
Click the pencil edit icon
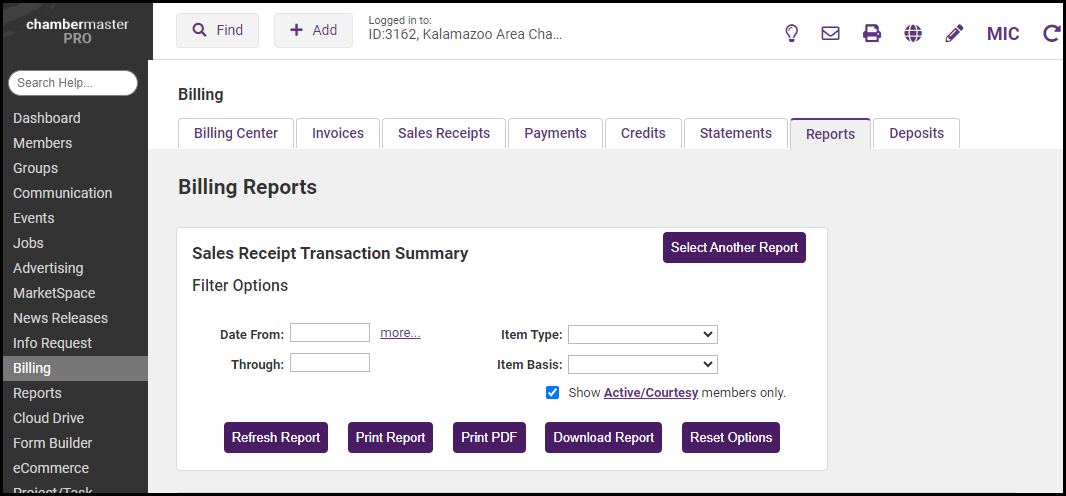coord(954,33)
